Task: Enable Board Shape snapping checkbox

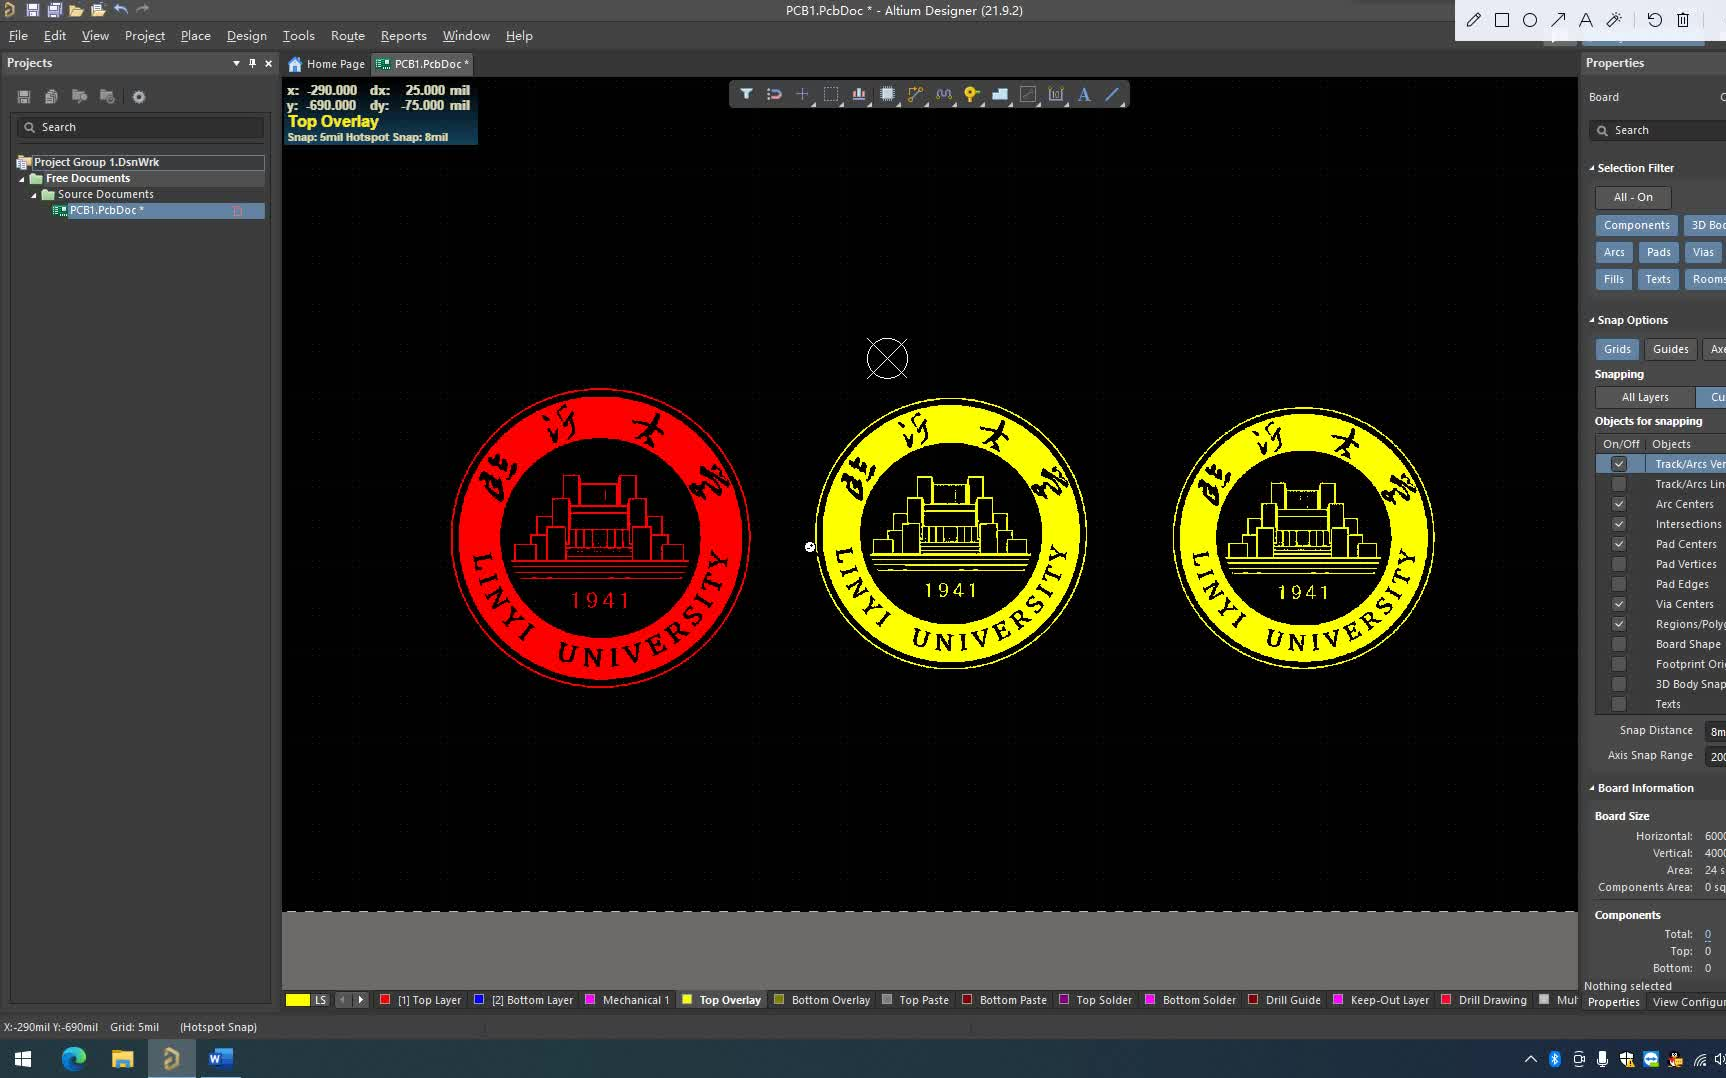Action: 1618,644
